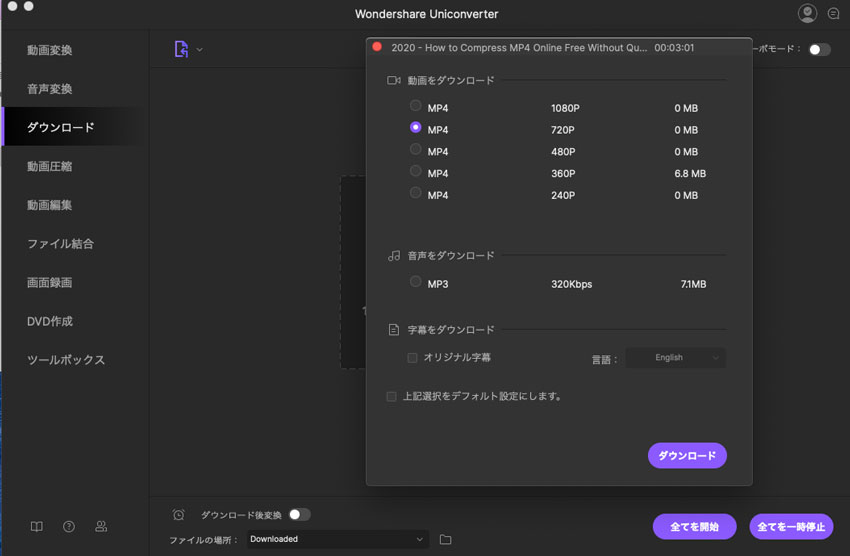
Task: Open the feedback message icon
Action: [834, 14]
